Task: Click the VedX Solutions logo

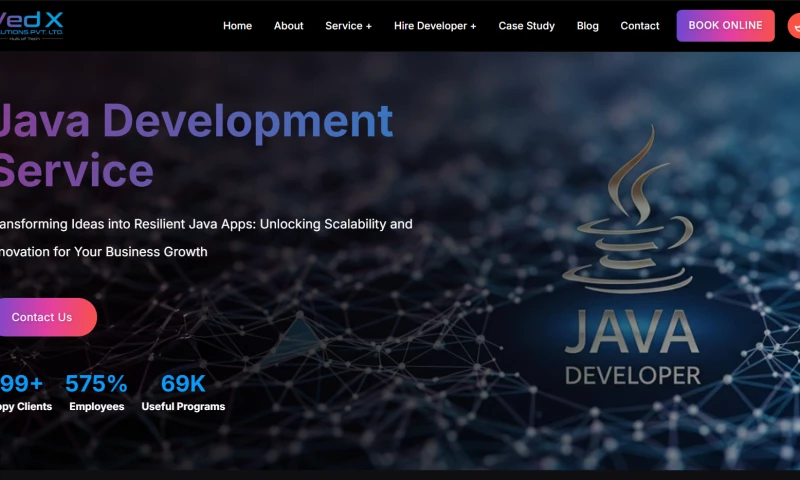Action: 31,25
